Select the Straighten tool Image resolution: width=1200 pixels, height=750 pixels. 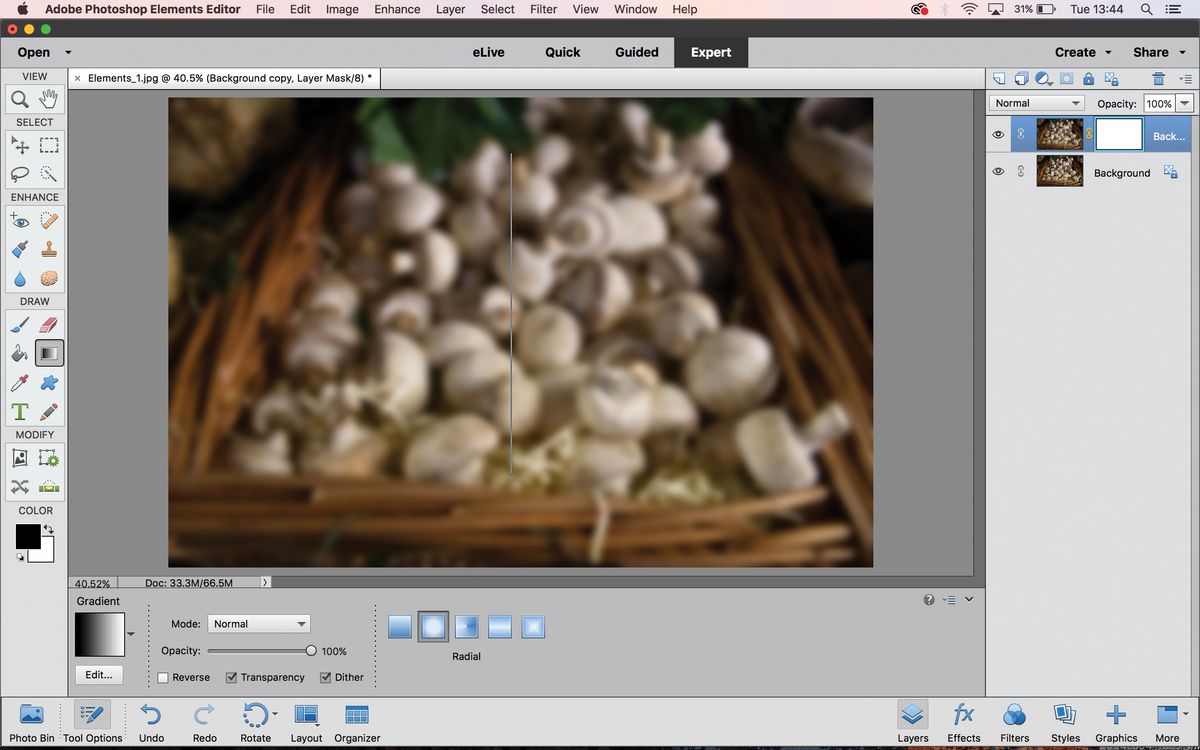pos(49,487)
